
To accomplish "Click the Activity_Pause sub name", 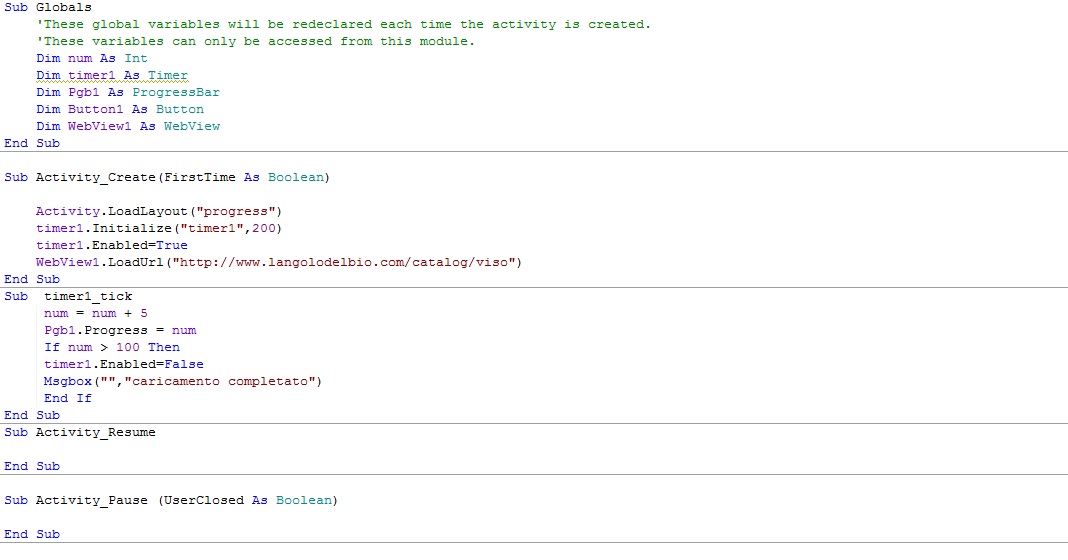I will [x=92, y=499].
